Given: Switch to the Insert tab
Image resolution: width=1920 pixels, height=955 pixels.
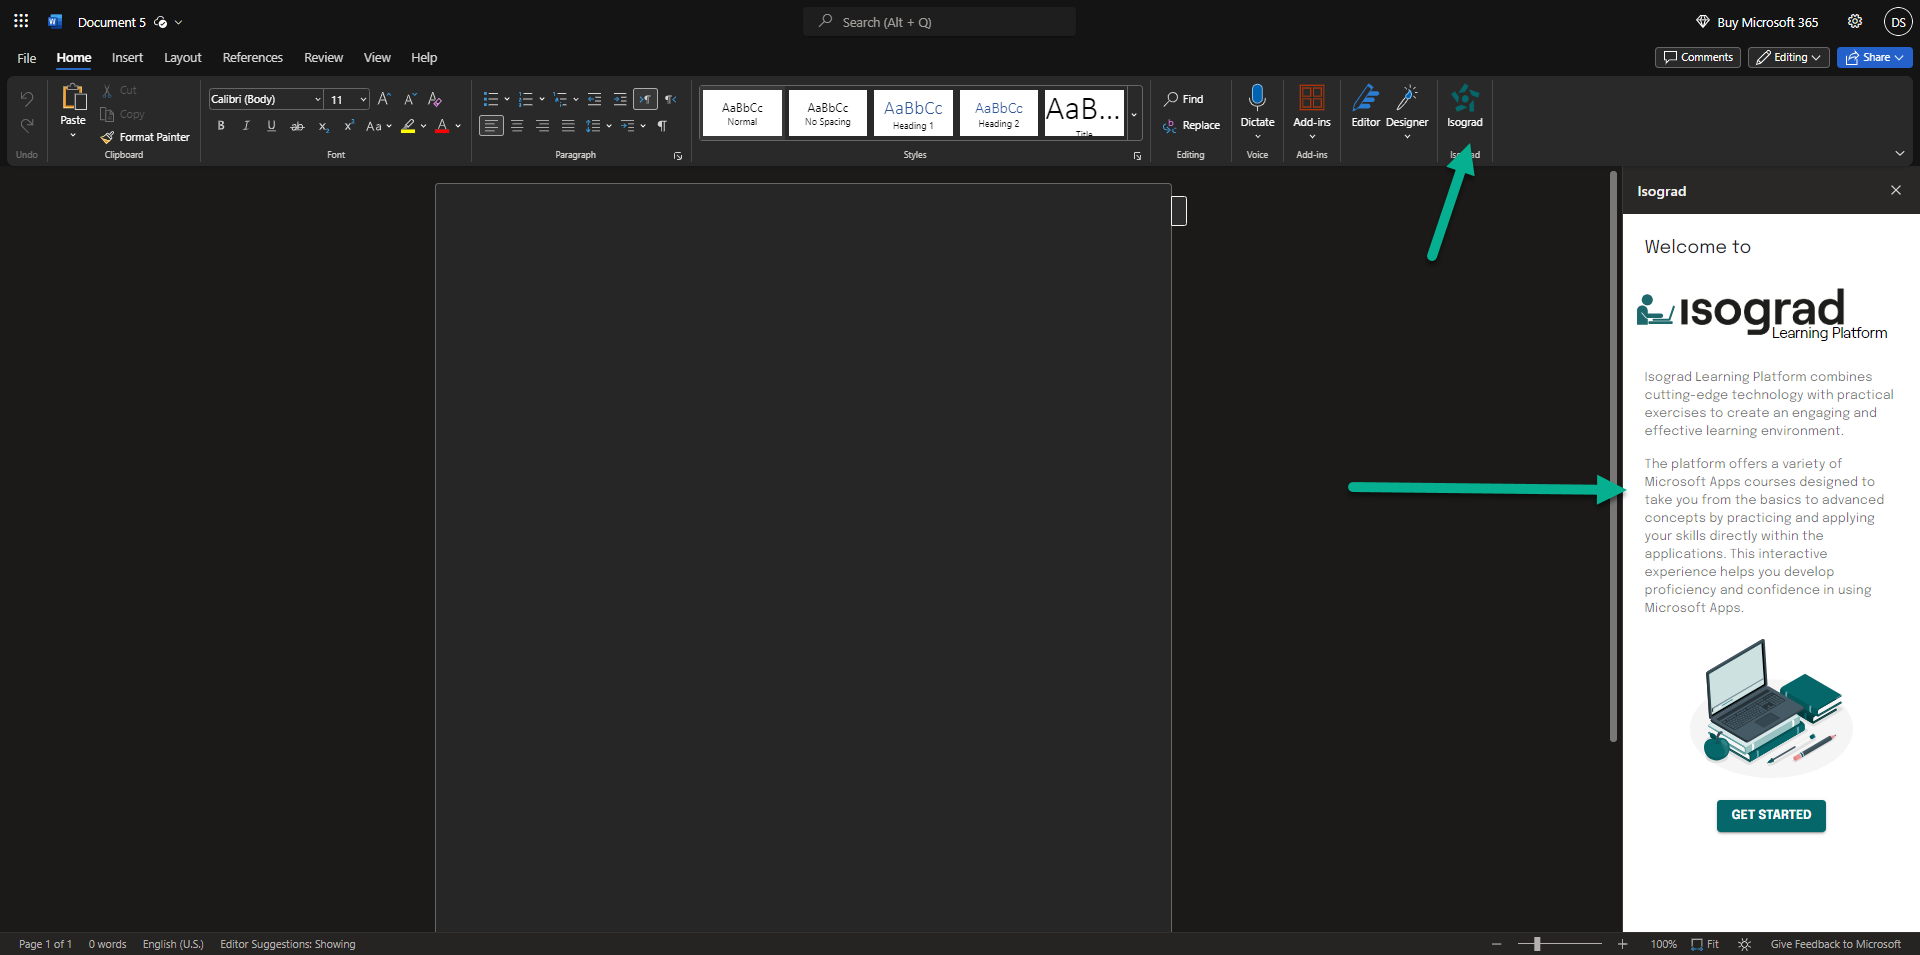Looking at the screenshot, I should [x=127, y=58].
